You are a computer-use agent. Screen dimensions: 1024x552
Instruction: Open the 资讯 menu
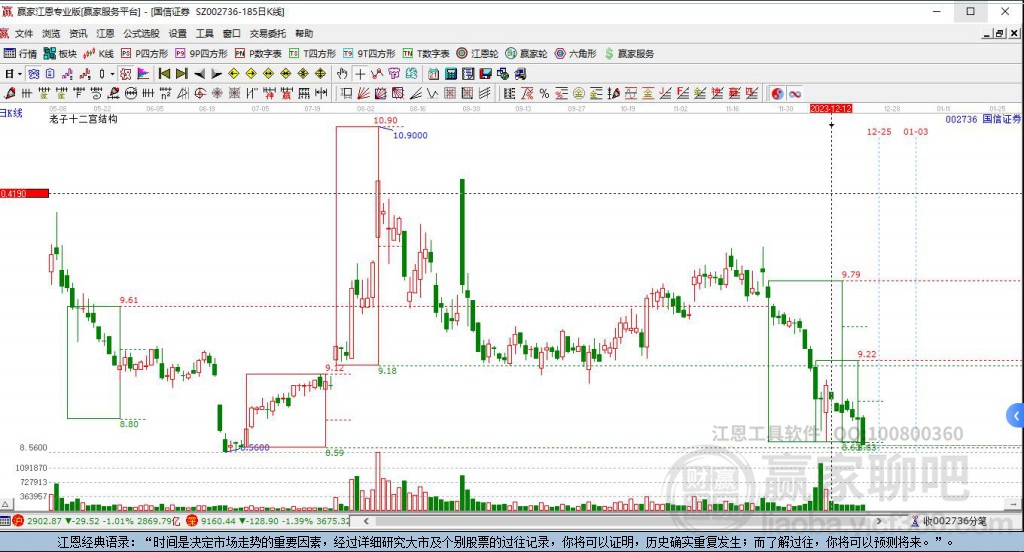click(78, 33)
